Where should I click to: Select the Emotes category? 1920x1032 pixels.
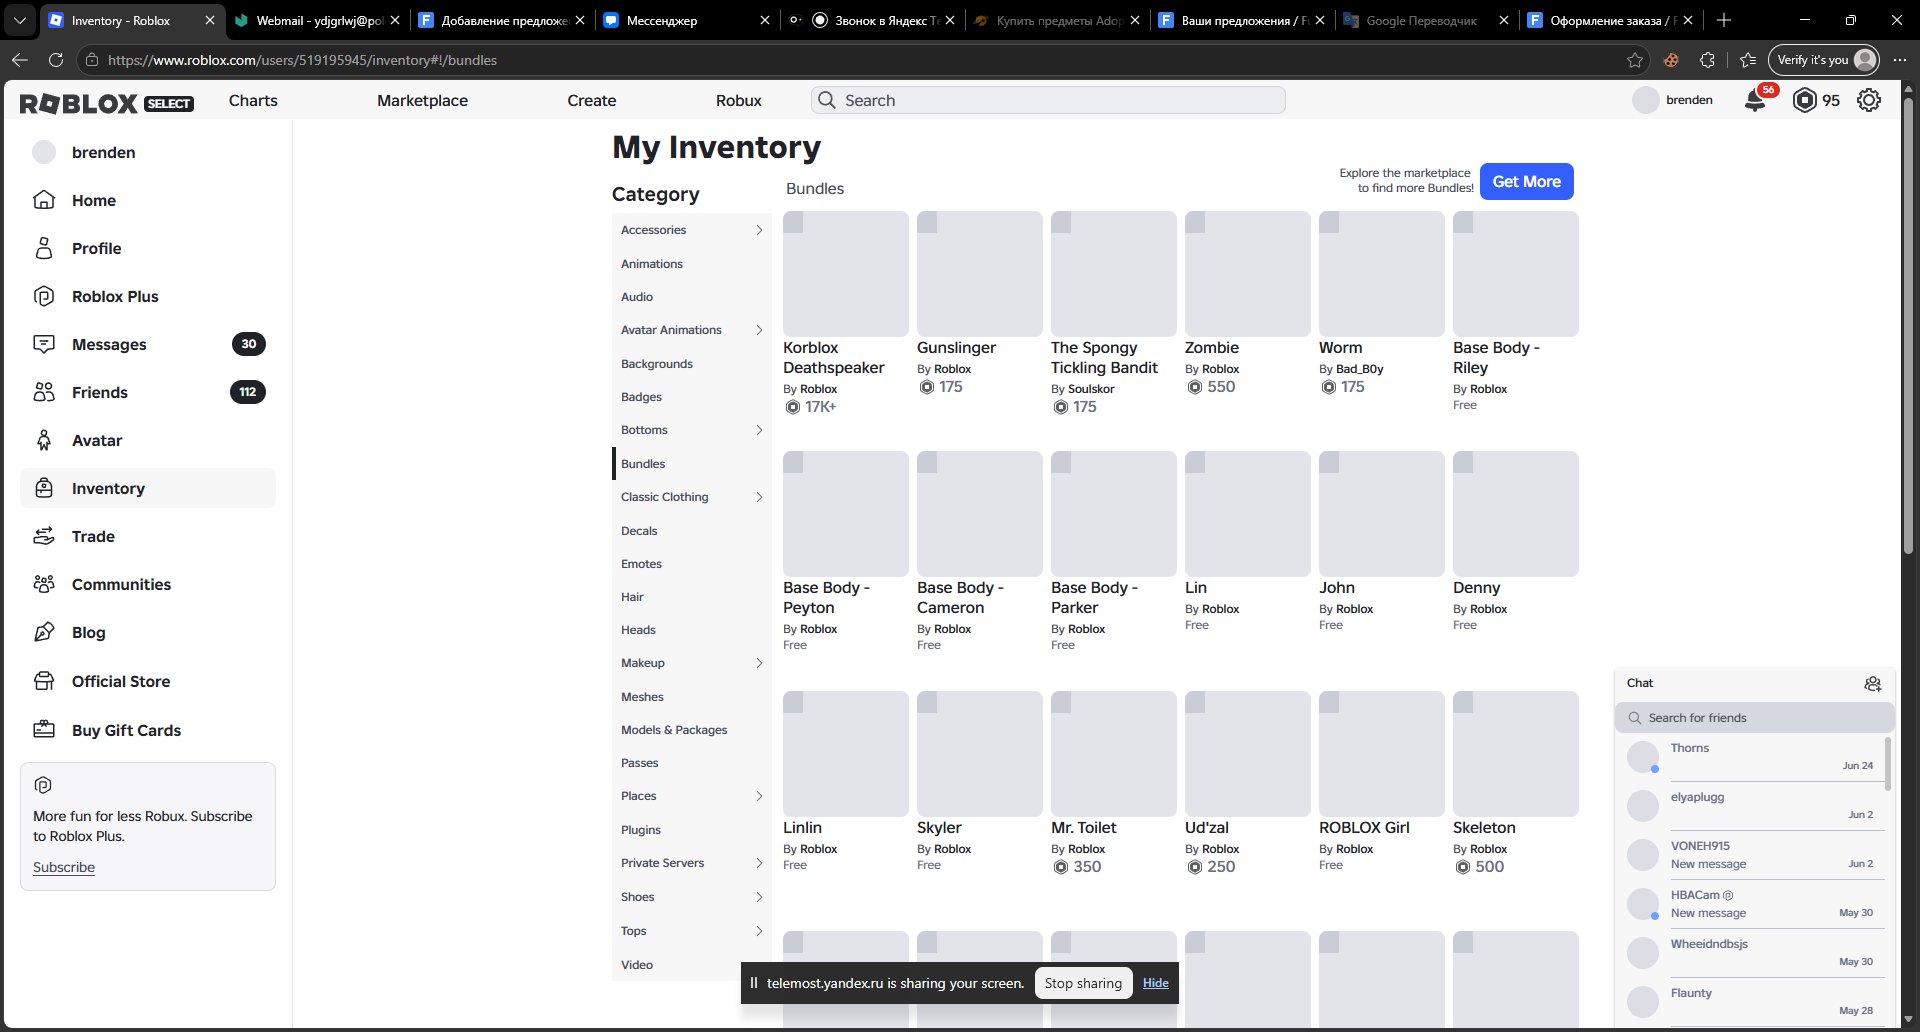point(641,564)
